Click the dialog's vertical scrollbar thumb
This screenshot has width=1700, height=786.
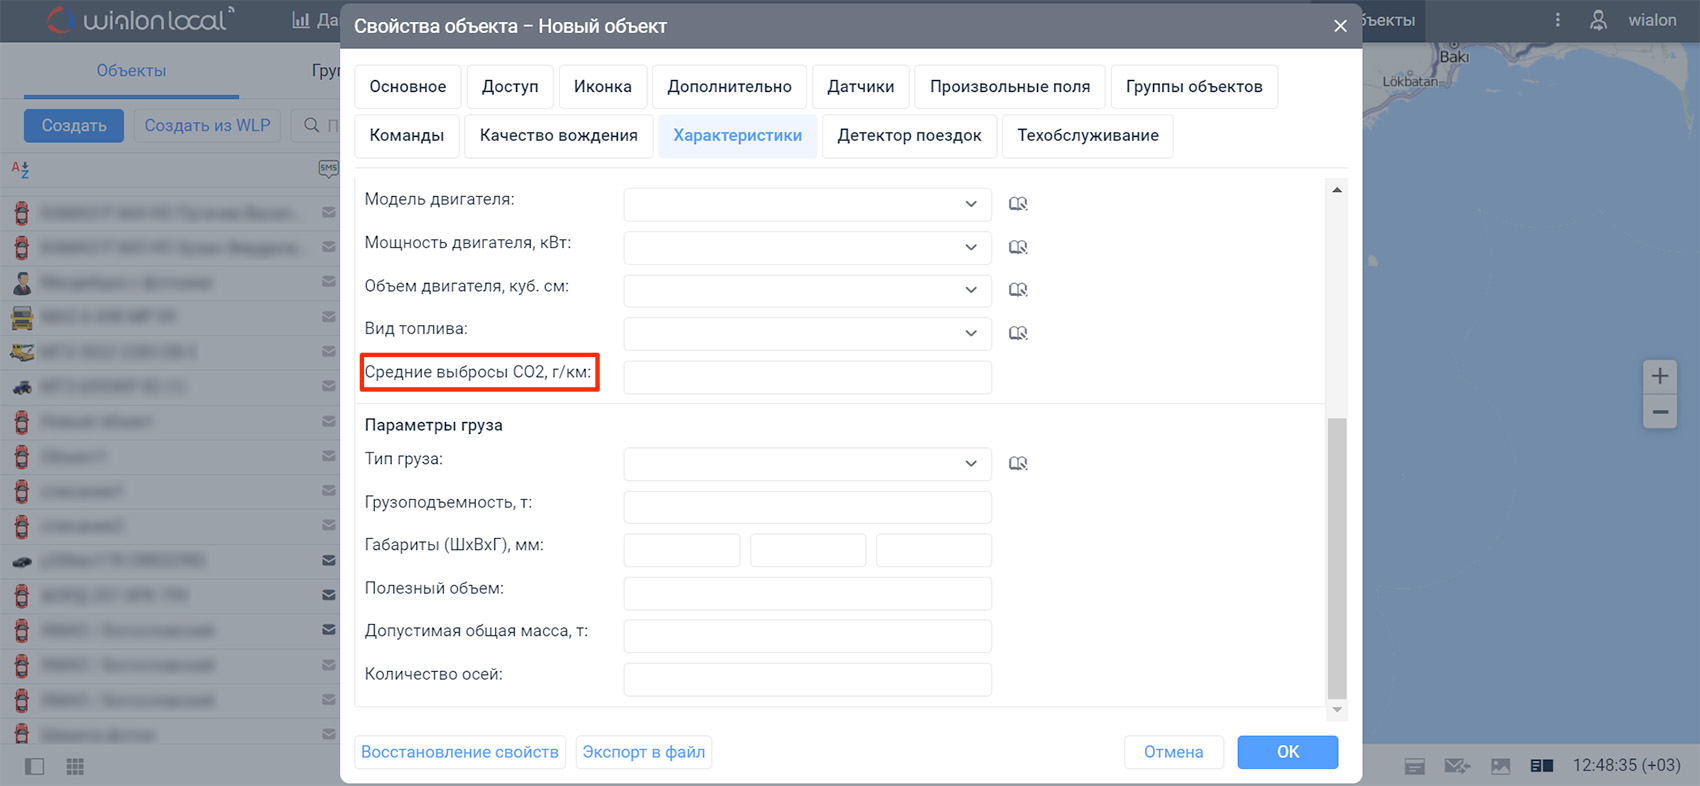click(1337, 558)
